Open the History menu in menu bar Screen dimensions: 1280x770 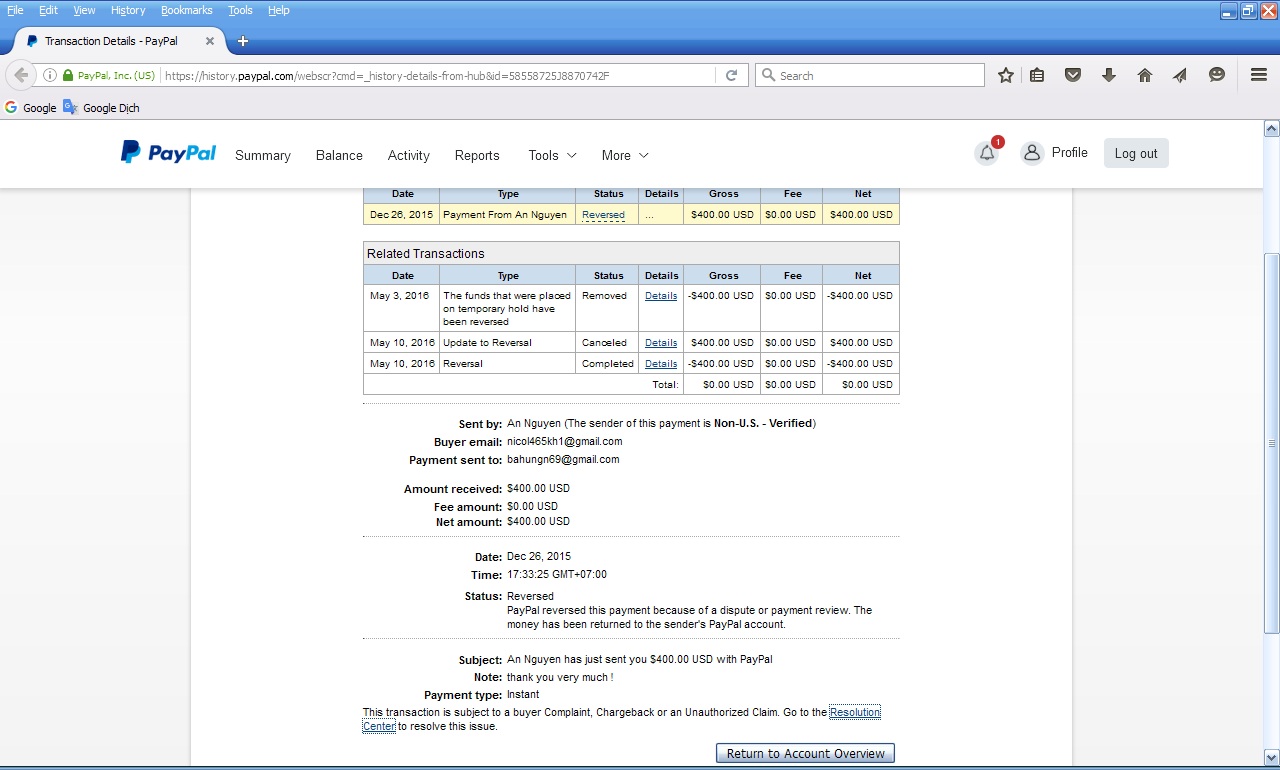(128, 10)
